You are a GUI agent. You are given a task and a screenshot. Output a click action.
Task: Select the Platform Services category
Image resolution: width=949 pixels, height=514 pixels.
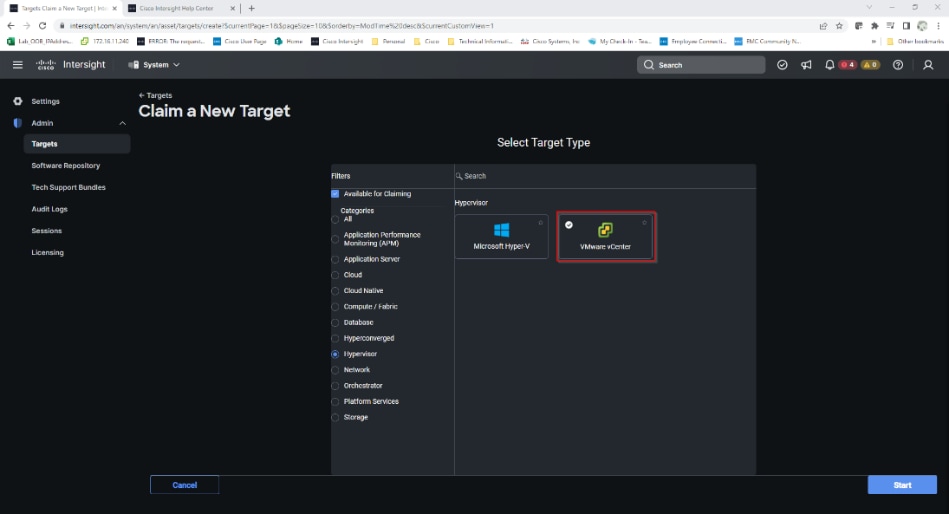click(335, 401)
